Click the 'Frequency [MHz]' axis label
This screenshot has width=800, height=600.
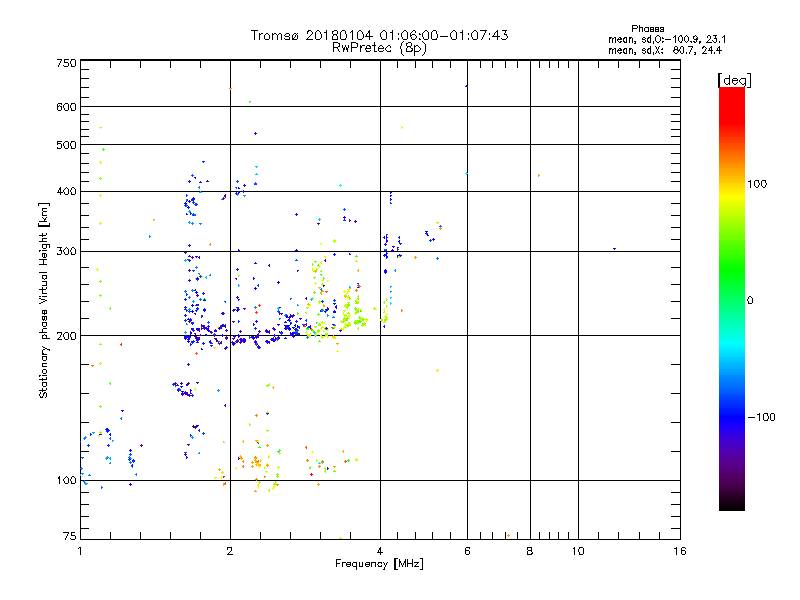pyautogui.click(x=379, y=564)
